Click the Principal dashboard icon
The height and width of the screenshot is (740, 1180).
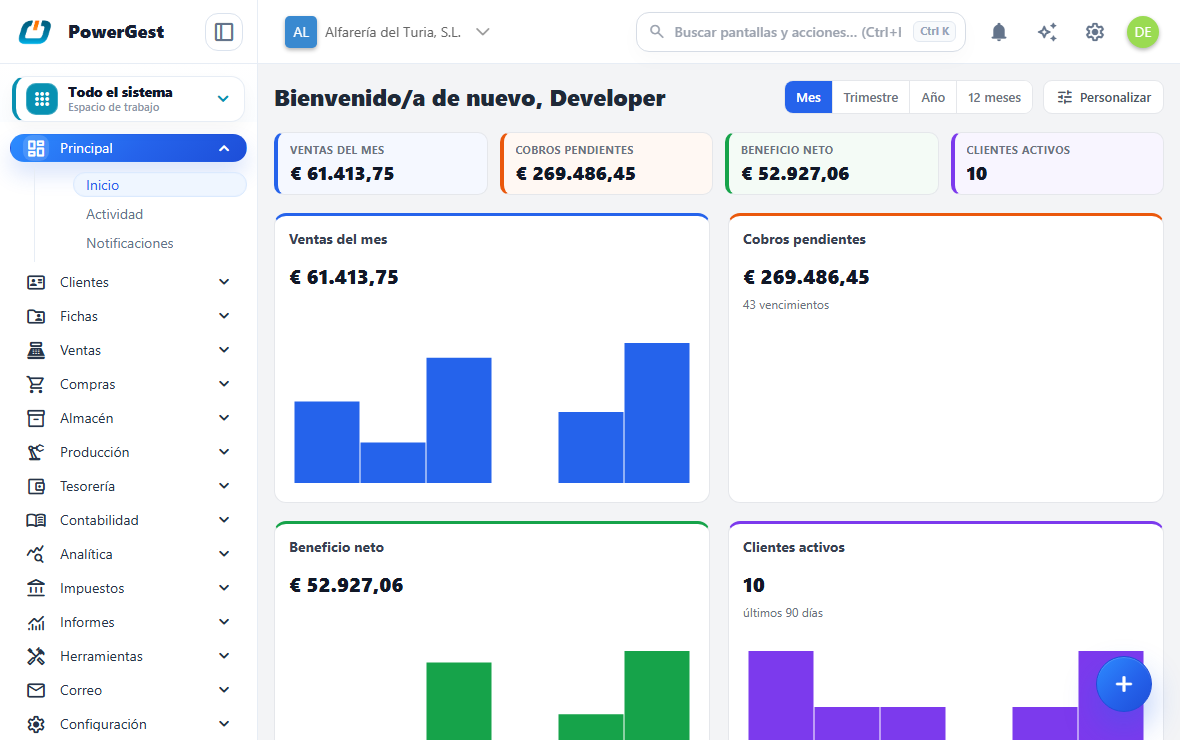(x=36, y=148)
